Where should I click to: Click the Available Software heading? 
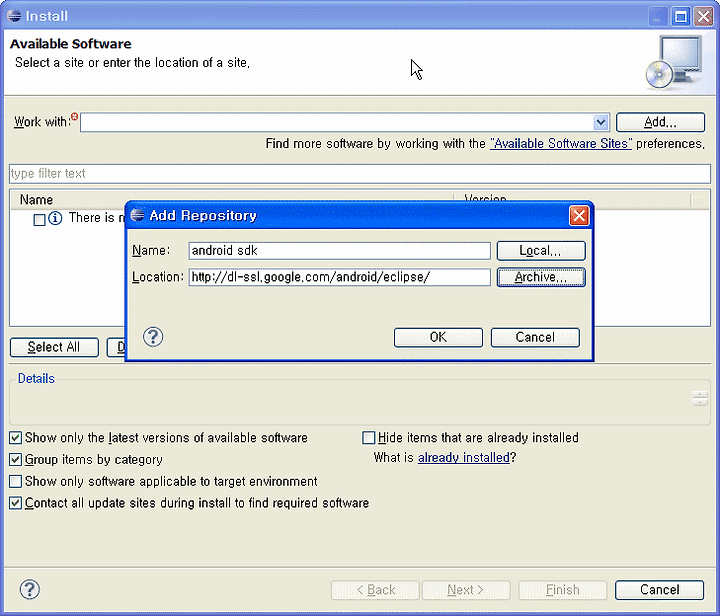(x=71, y=44)
